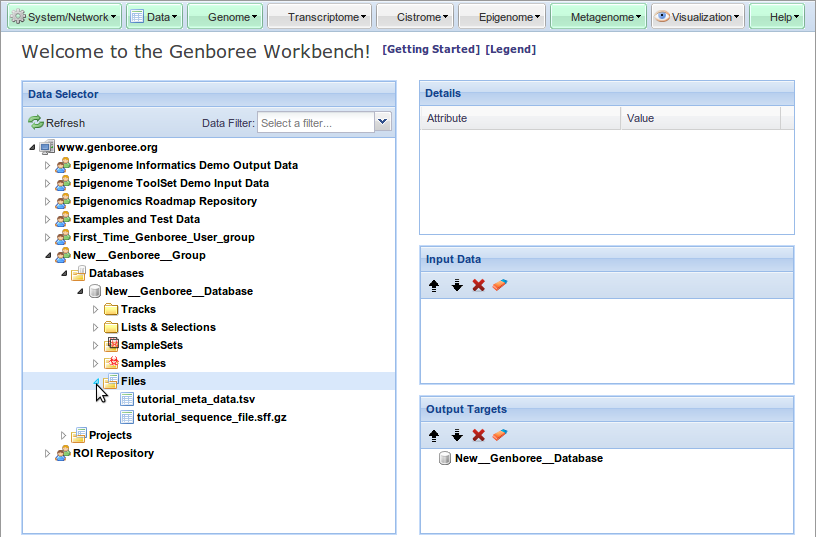Expand the Projects tree node
Screen dimensions: 816x537
64,436
